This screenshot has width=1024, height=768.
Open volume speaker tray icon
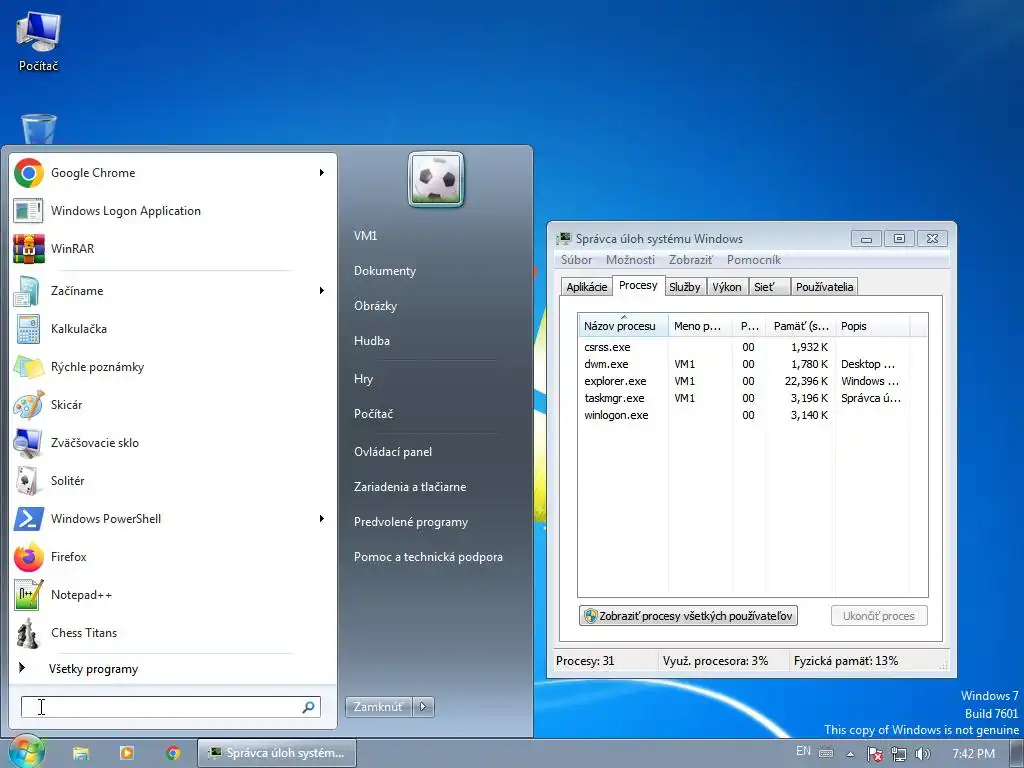pyautogui.click(x=922, y=754)
